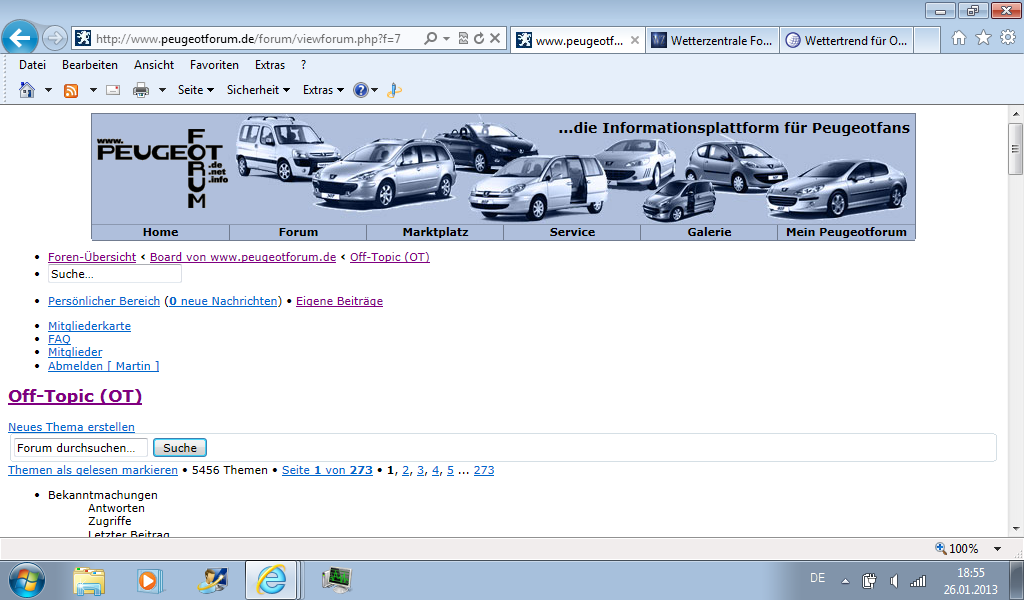Screen dimensions: 1024x600
Task: Click the refresh icon in address bar
Action: pos(479,39)
